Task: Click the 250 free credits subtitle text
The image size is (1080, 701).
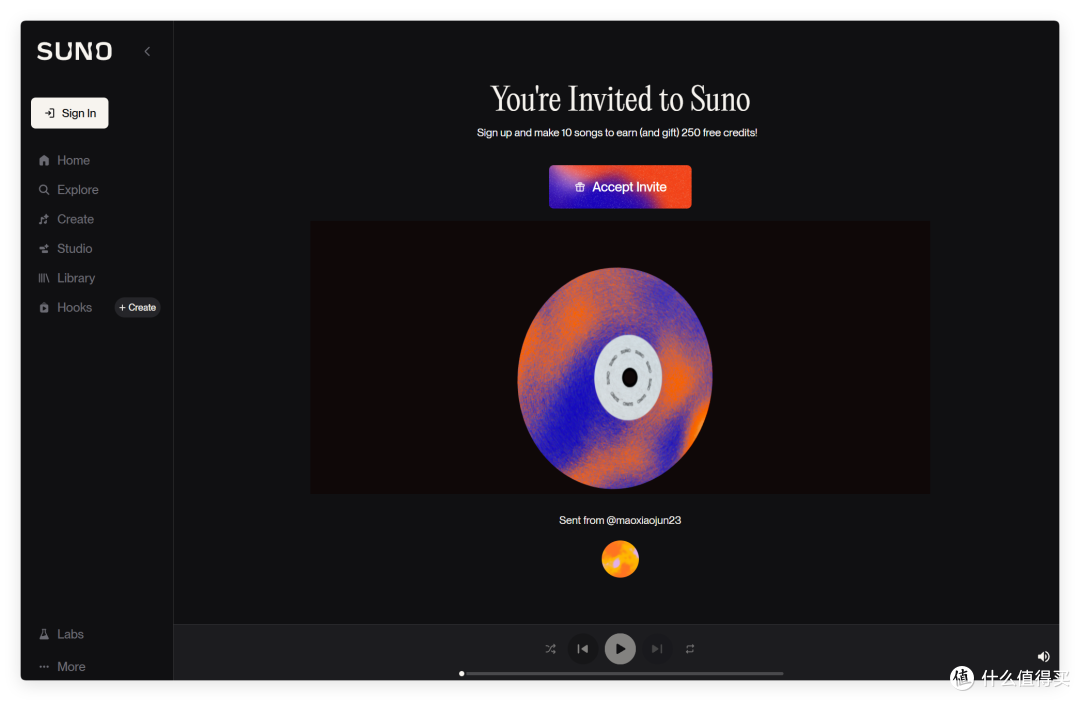Action: [617, 133]
